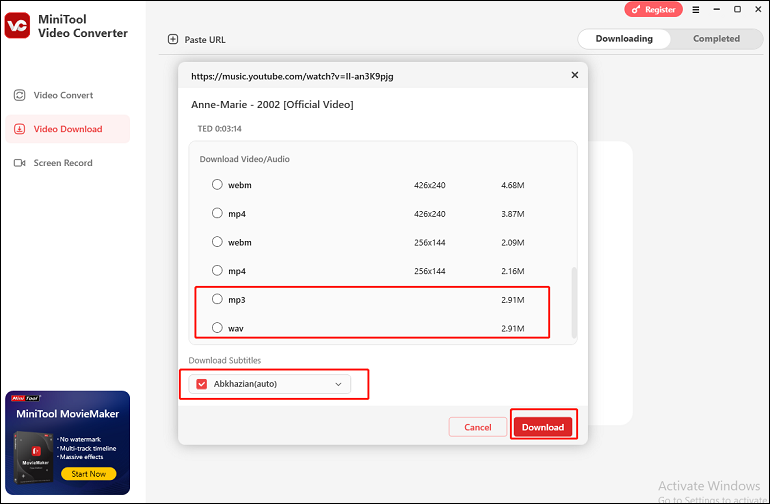The width and height of the screenshot is (770, 504).
Task: Click the red Download button
Action: pos(543,427)
